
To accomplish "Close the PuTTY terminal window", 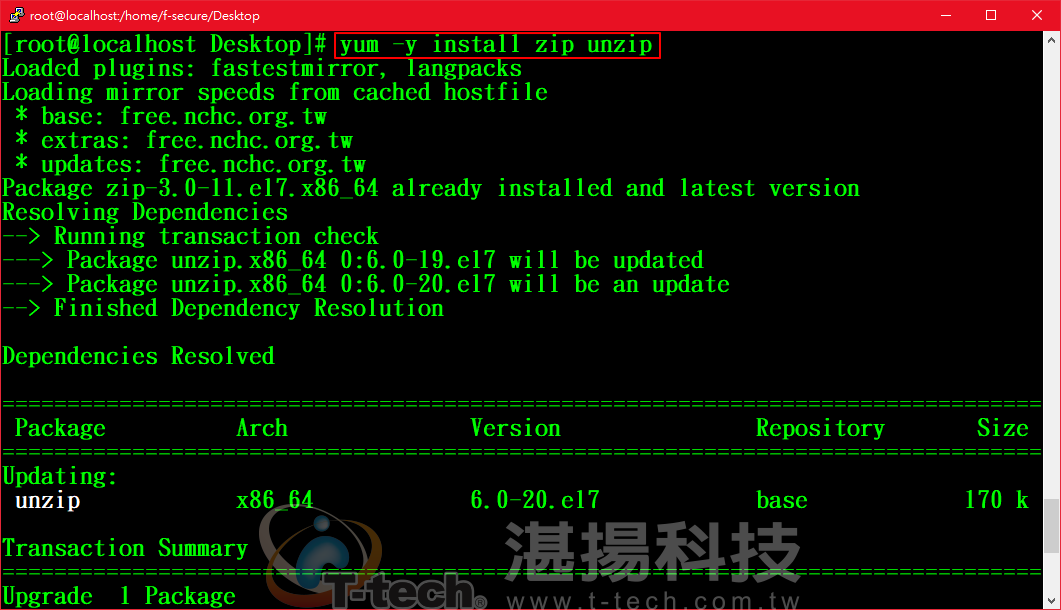I will pos(1037,15).
